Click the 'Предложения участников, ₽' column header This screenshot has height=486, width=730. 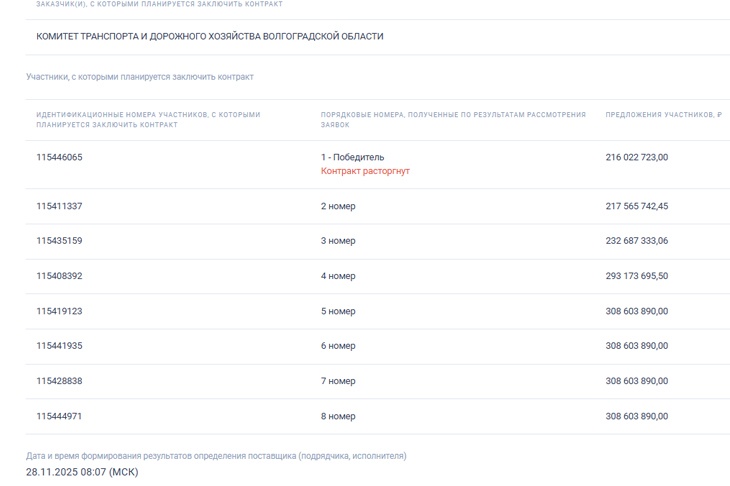(663, 115)
